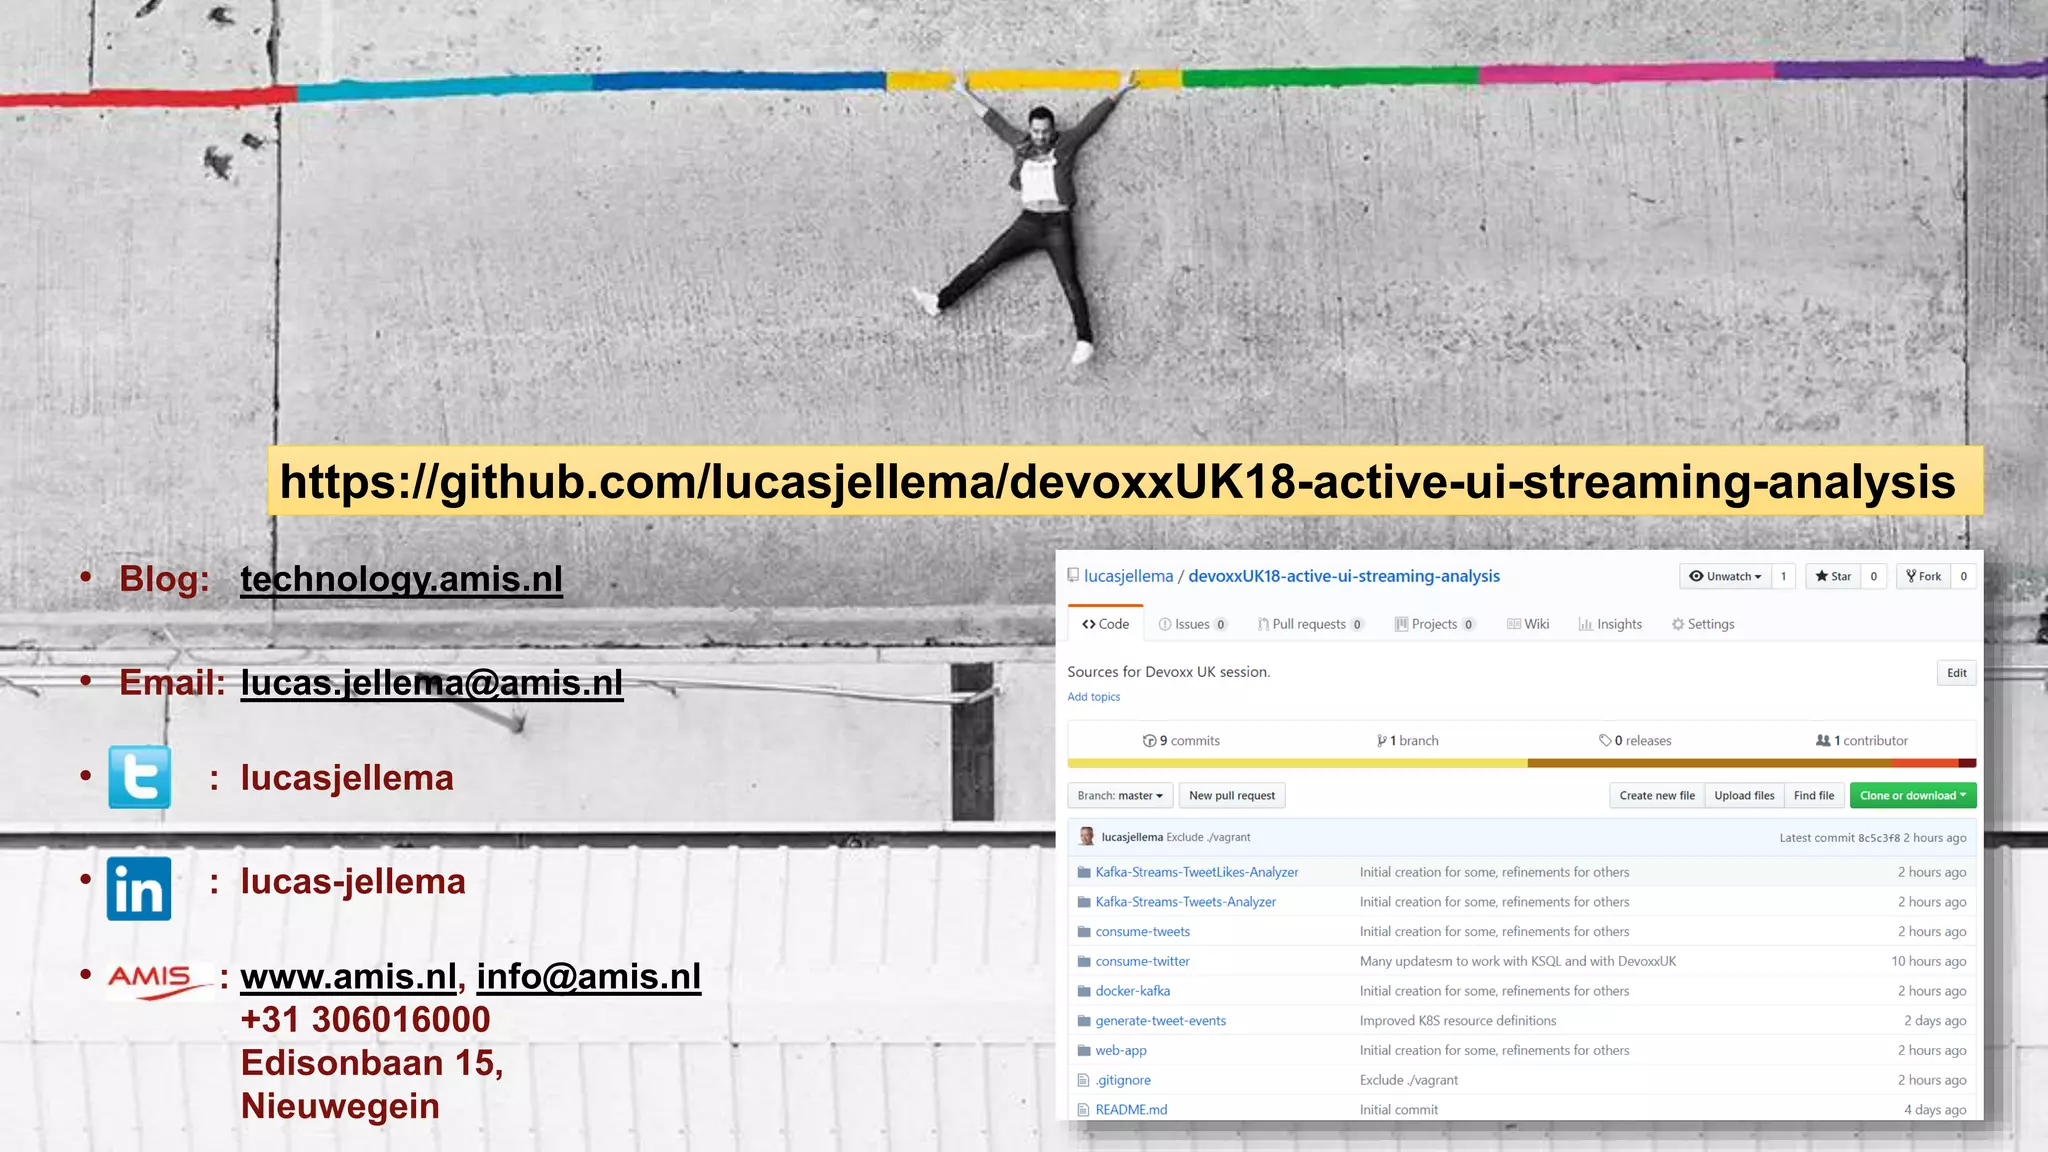Open latest commit hash 8c5c3f8
Image resolution: width=2048 pixels, height=1152 pixels.
(x=1879, y=838)
